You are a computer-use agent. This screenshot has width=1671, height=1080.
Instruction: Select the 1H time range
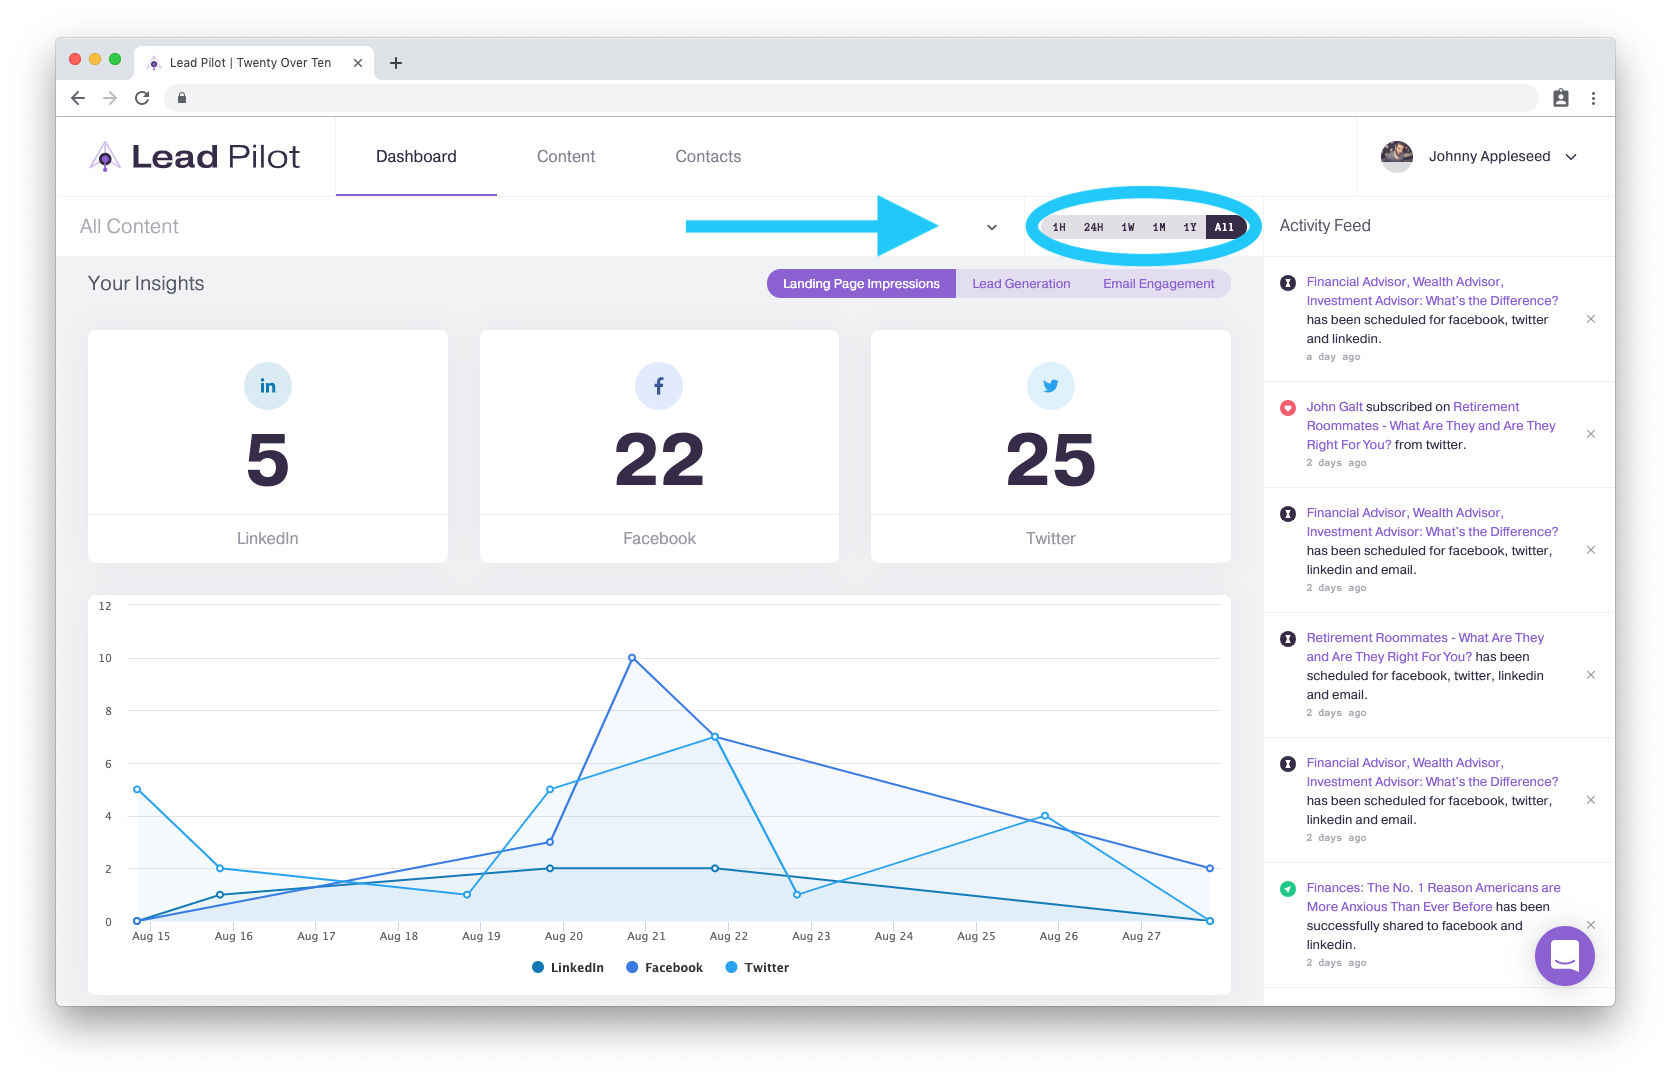[x=1059, y=227]
